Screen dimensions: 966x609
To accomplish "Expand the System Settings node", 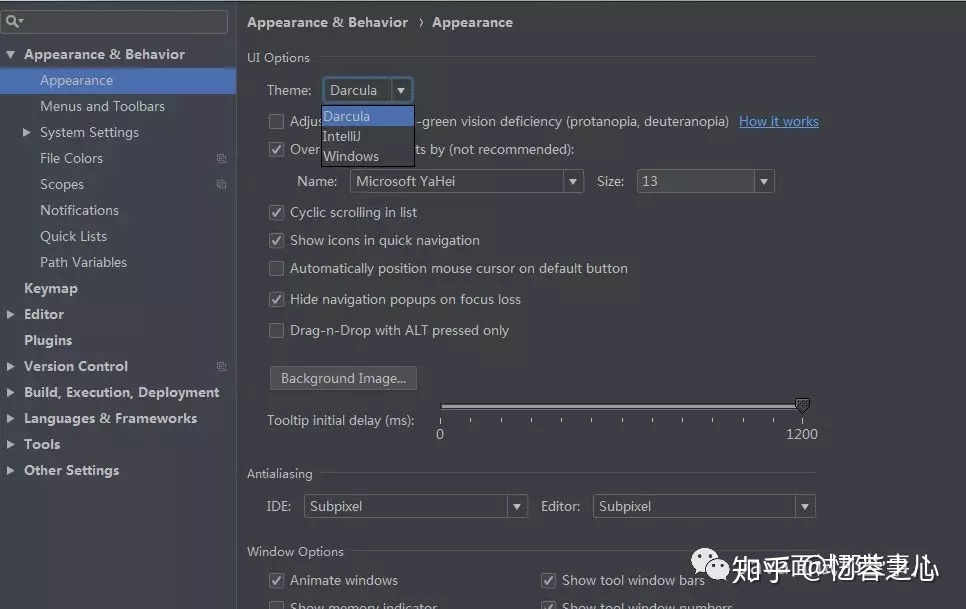I will (x=26, y=132).
